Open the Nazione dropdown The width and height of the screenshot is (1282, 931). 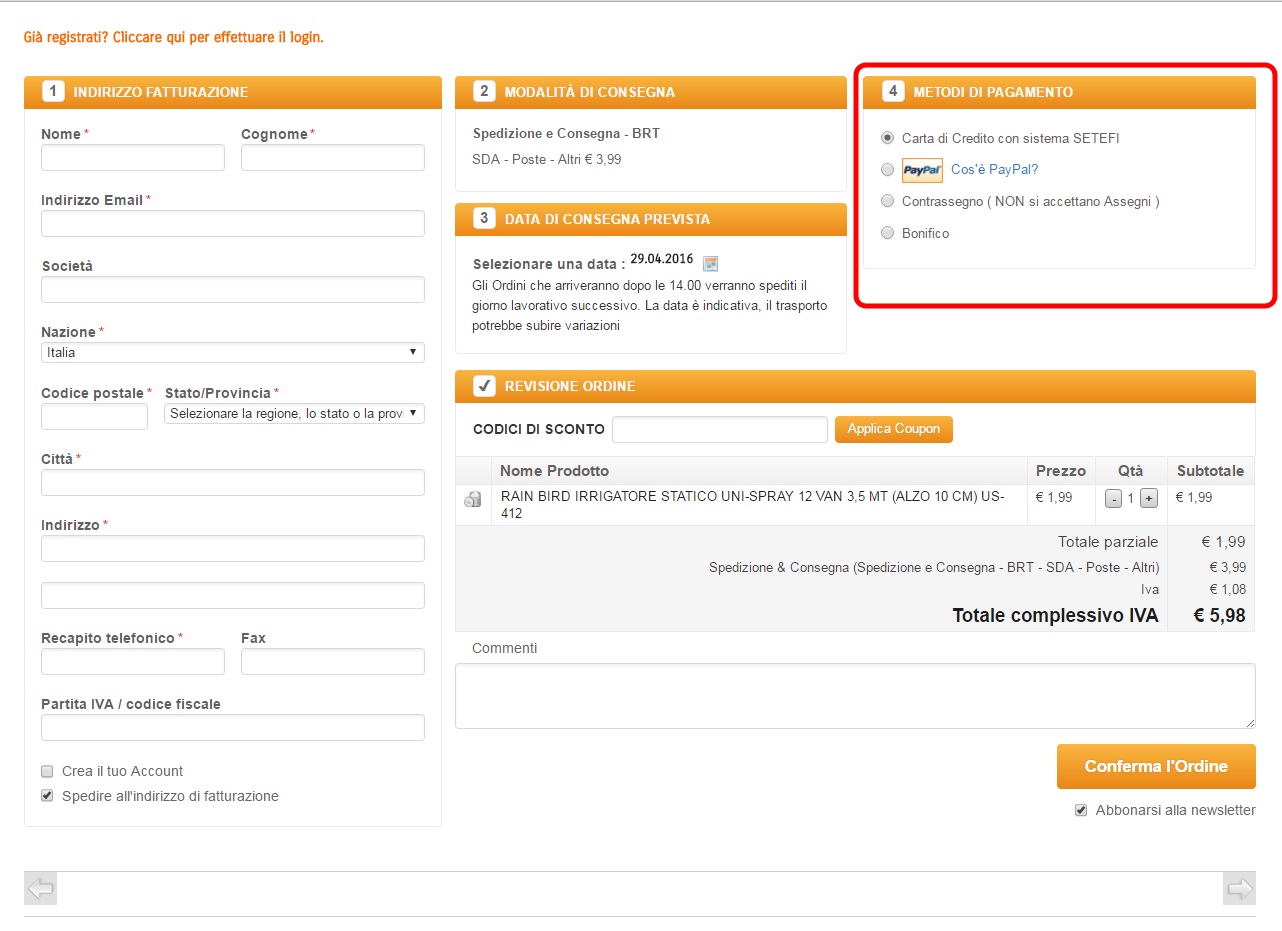coord(232,352)
